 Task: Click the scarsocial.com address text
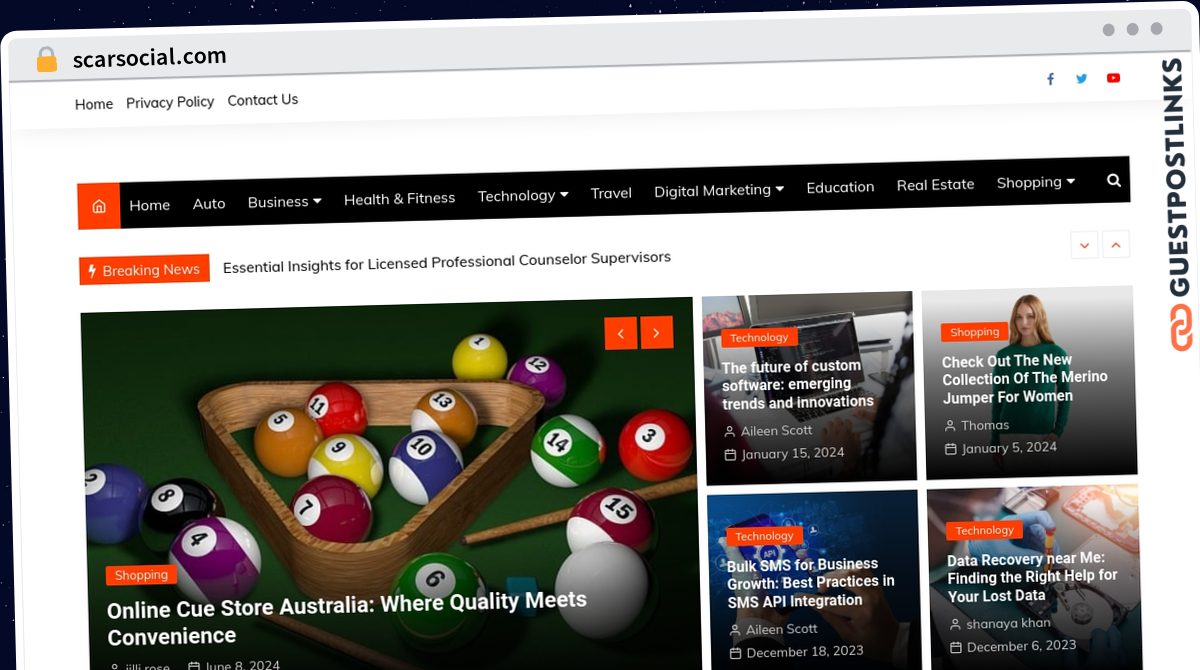click(149, 58)
